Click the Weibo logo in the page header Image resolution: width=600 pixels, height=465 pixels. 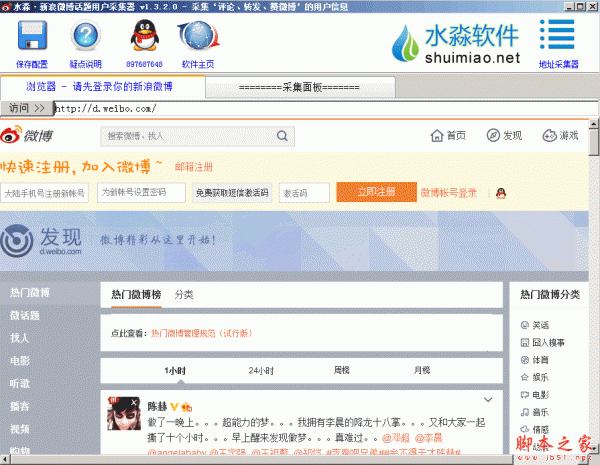coord(27,135)
